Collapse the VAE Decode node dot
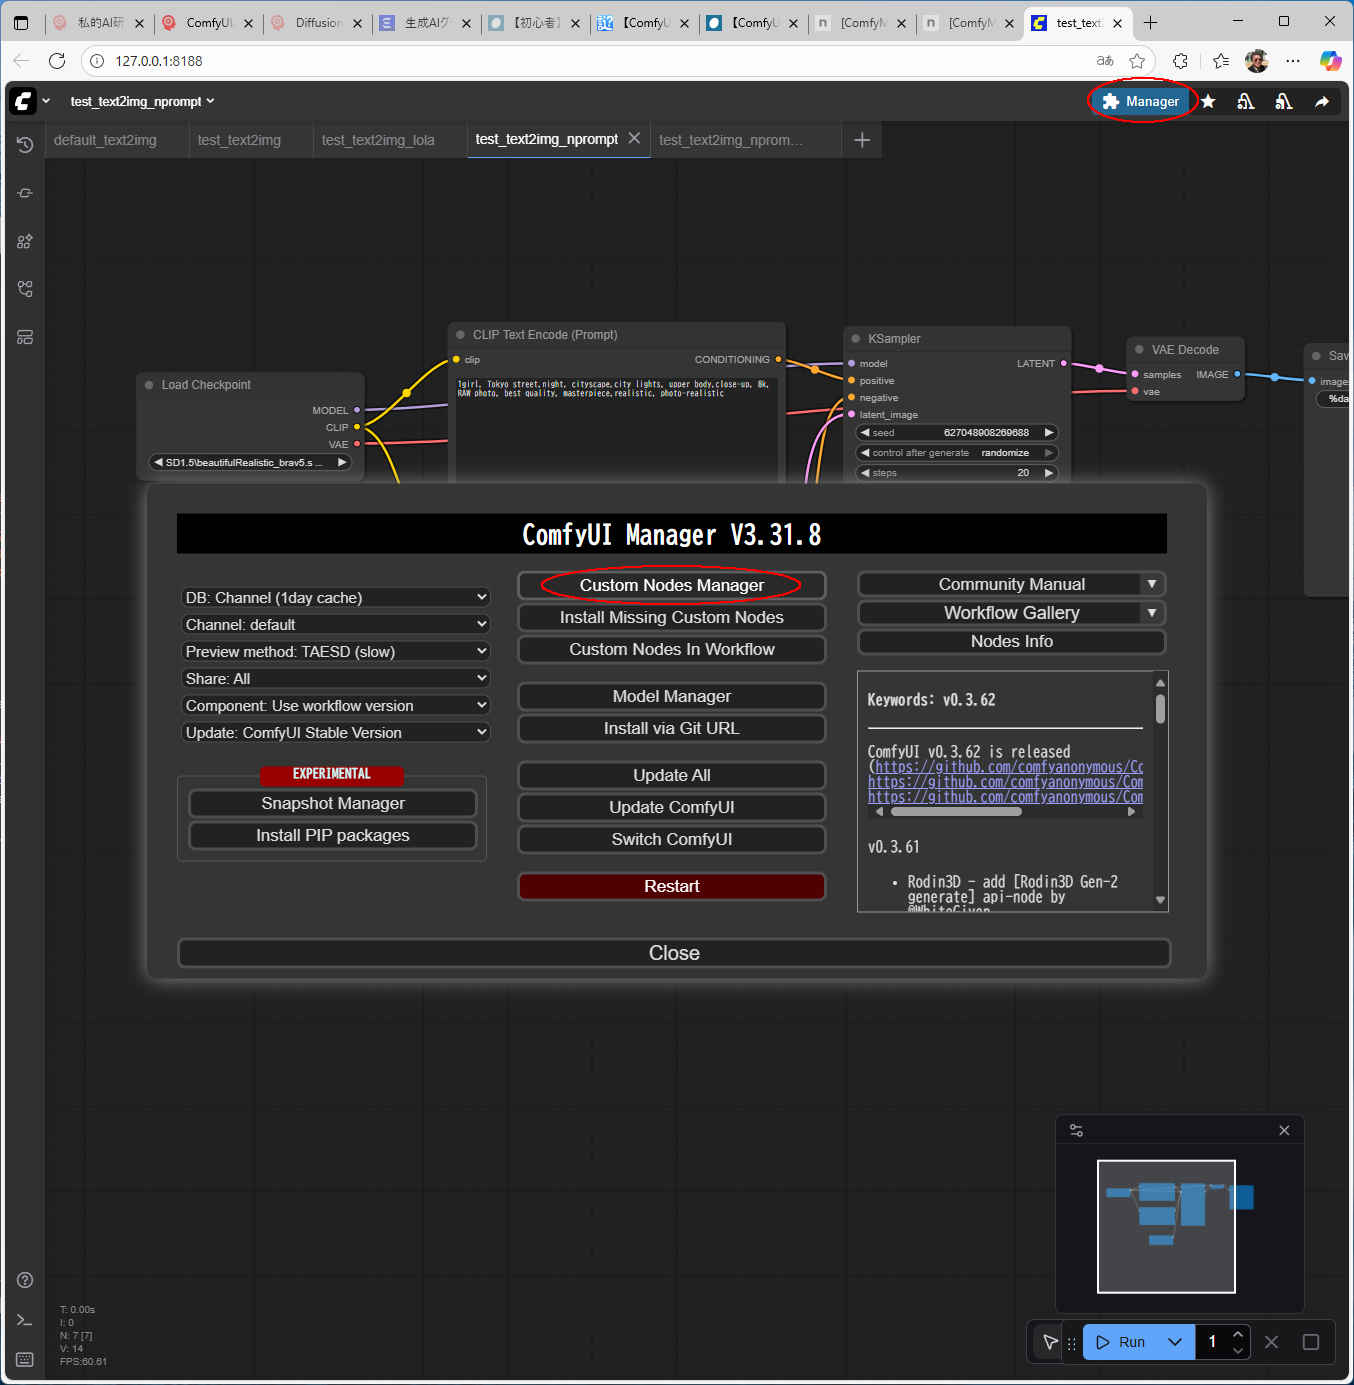This screenshot has width=1354, height=1385. pos(1138,350)
